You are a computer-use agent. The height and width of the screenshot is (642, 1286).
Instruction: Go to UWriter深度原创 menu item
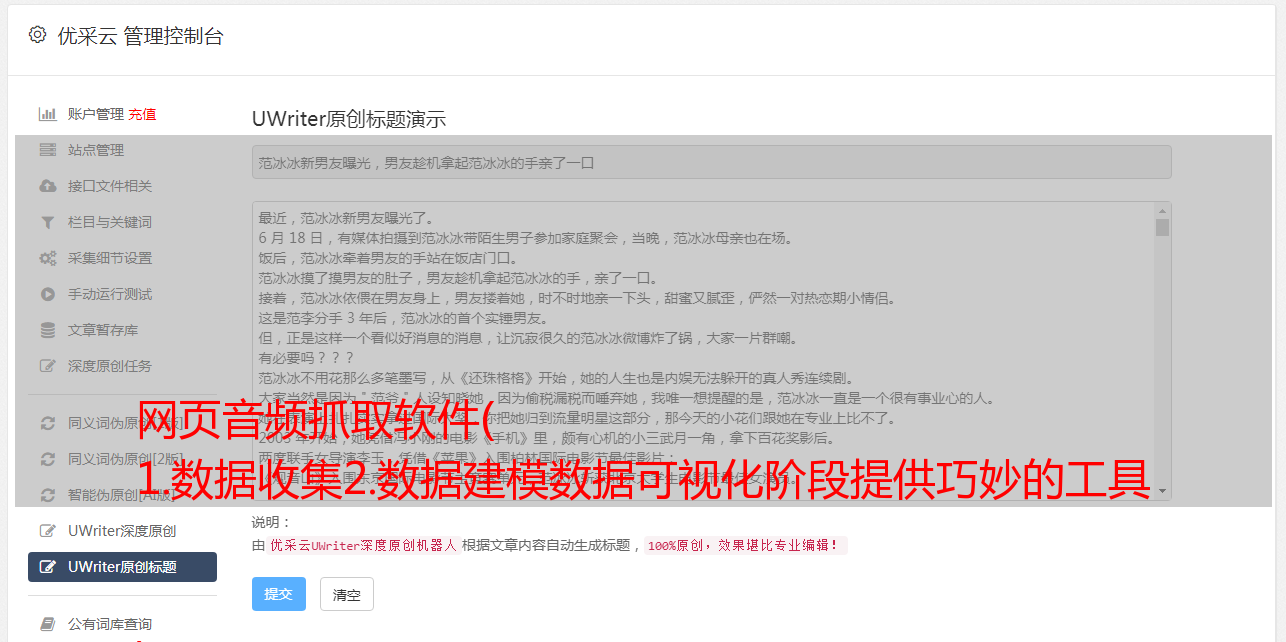tap(122, 531)
